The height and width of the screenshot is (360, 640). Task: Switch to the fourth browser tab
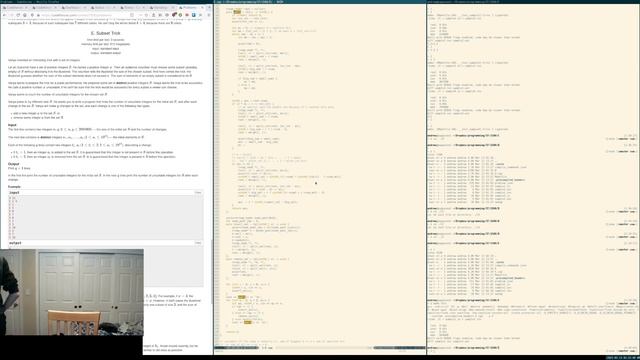pyautogui.click(x=103, y=7)
